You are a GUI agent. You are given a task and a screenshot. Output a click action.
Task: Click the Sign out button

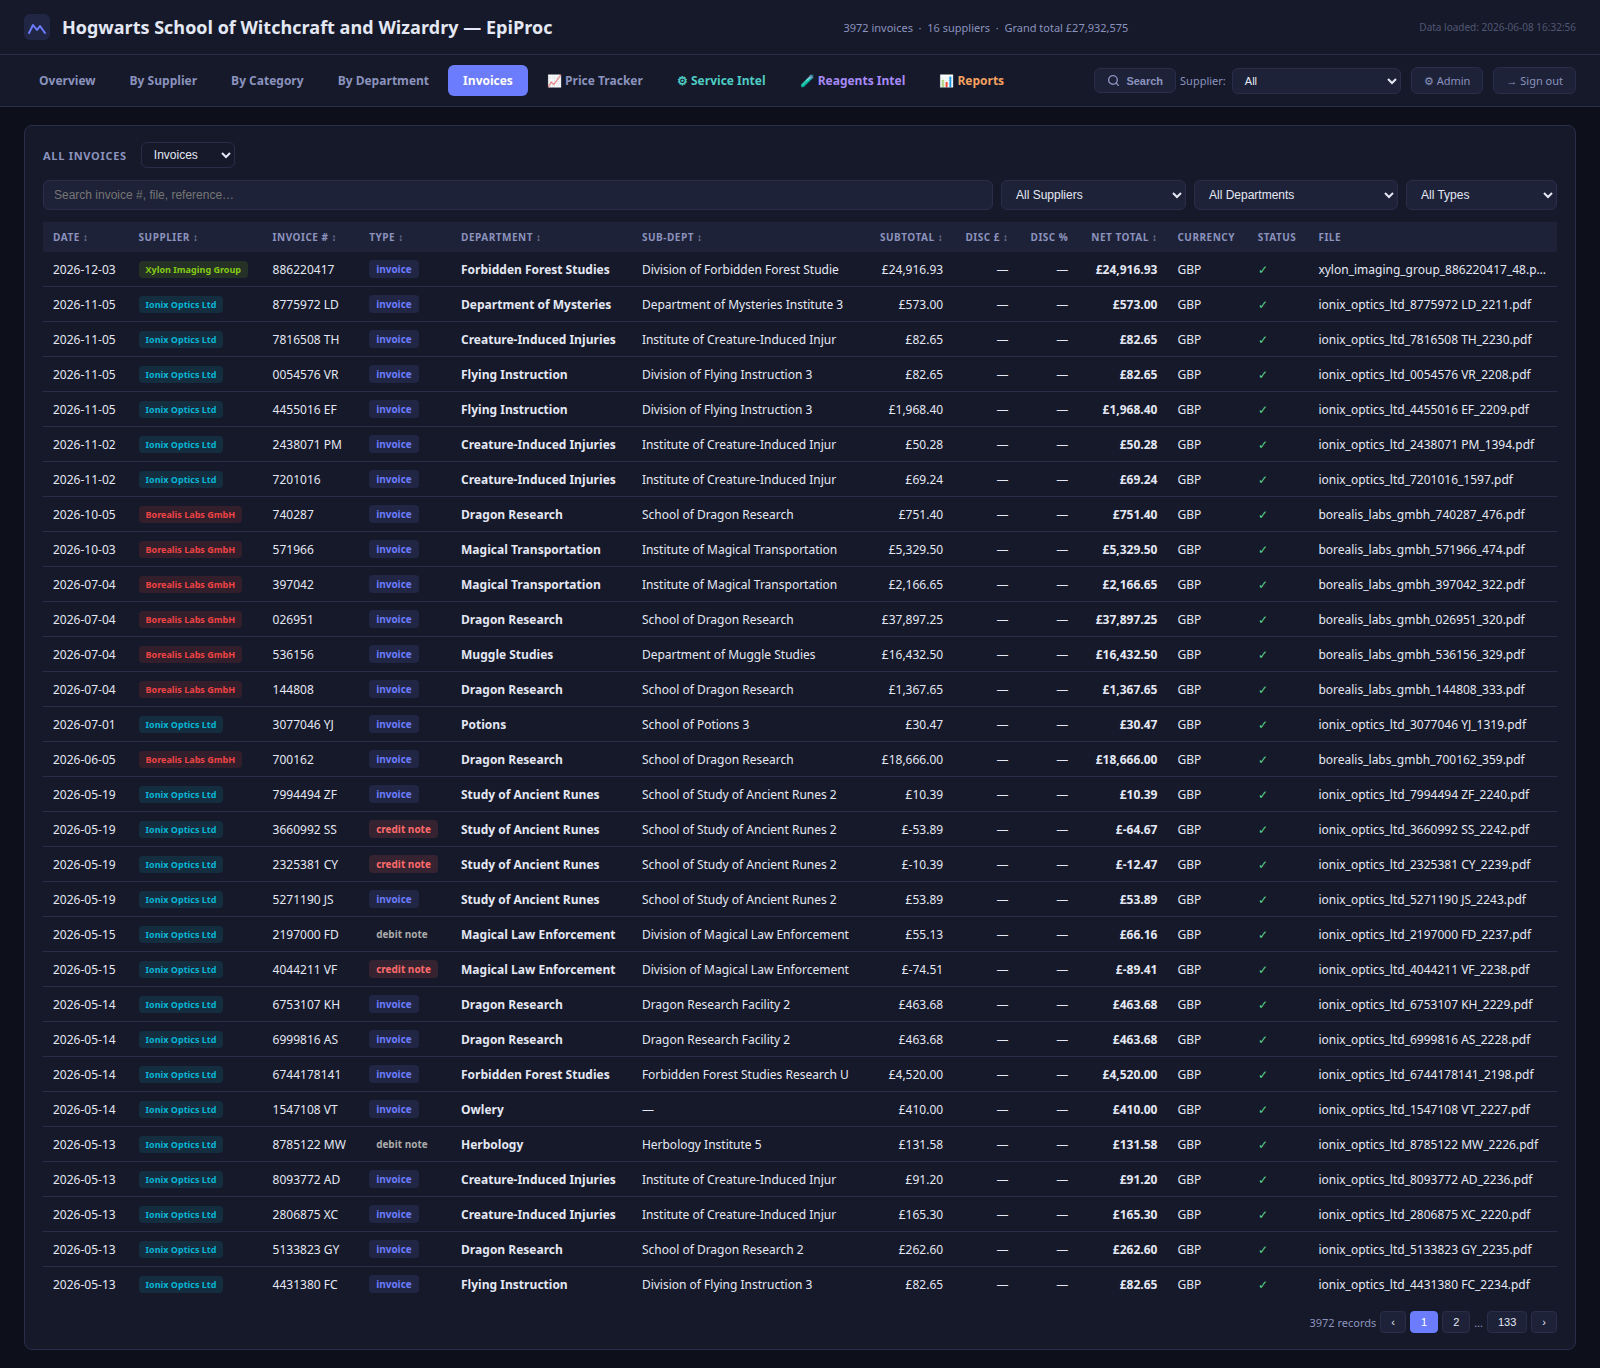(x=1534, y=81)
